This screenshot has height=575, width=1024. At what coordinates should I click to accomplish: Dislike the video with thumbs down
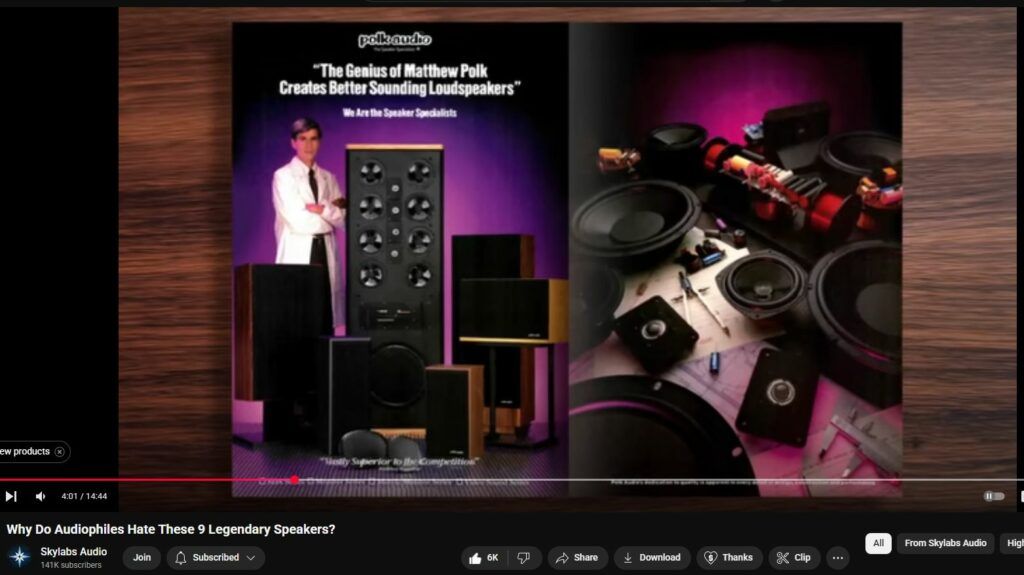523,558
